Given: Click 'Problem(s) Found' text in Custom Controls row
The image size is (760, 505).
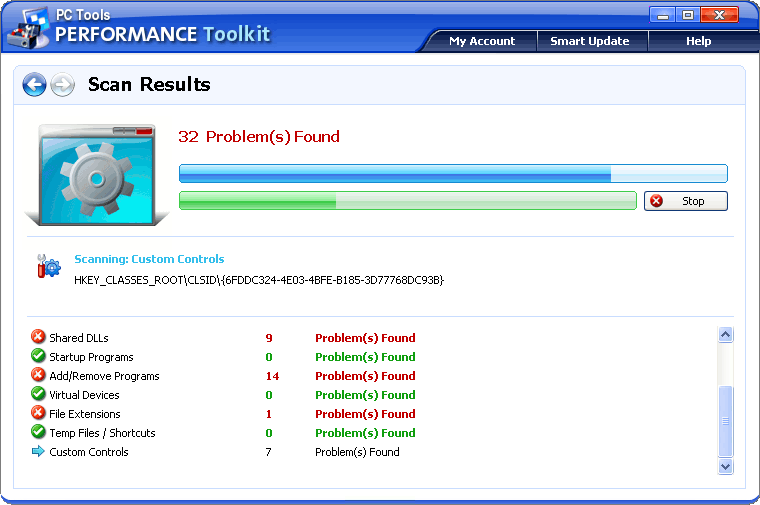Looking at the screenshot, I should [357, 452].
